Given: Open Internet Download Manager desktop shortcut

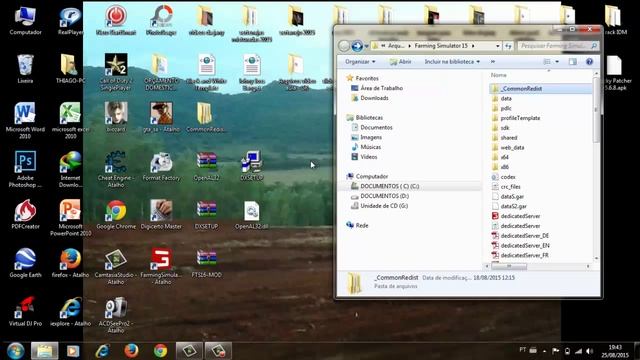Looking at the screenshot, I should point(70,169).
